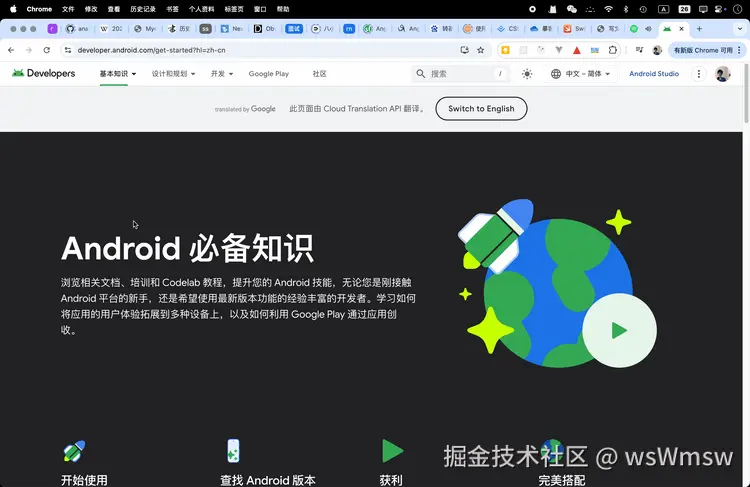Click the profile avatar on Developers site
This screenshot has width=750, height=487.
click(722, 74)
